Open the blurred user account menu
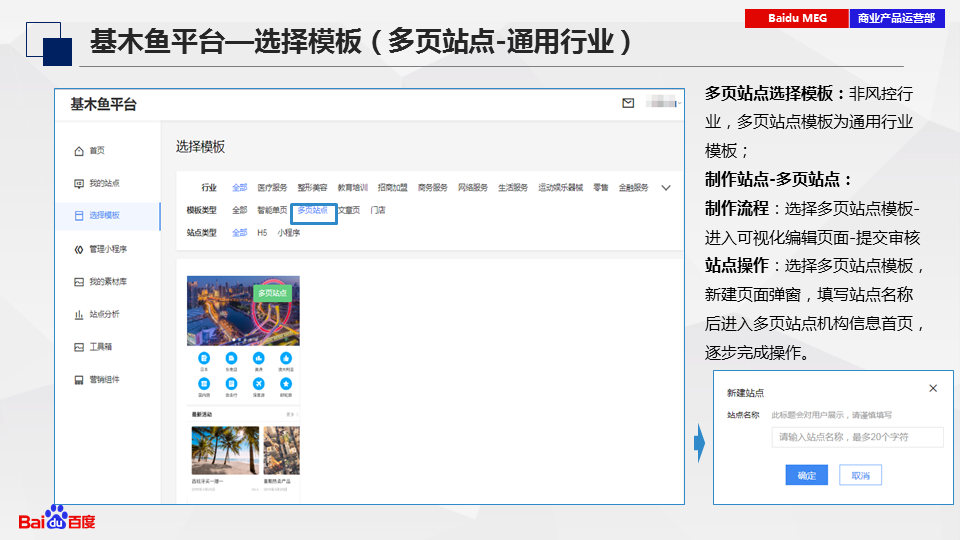960x540 pixels. coord(663,102)
